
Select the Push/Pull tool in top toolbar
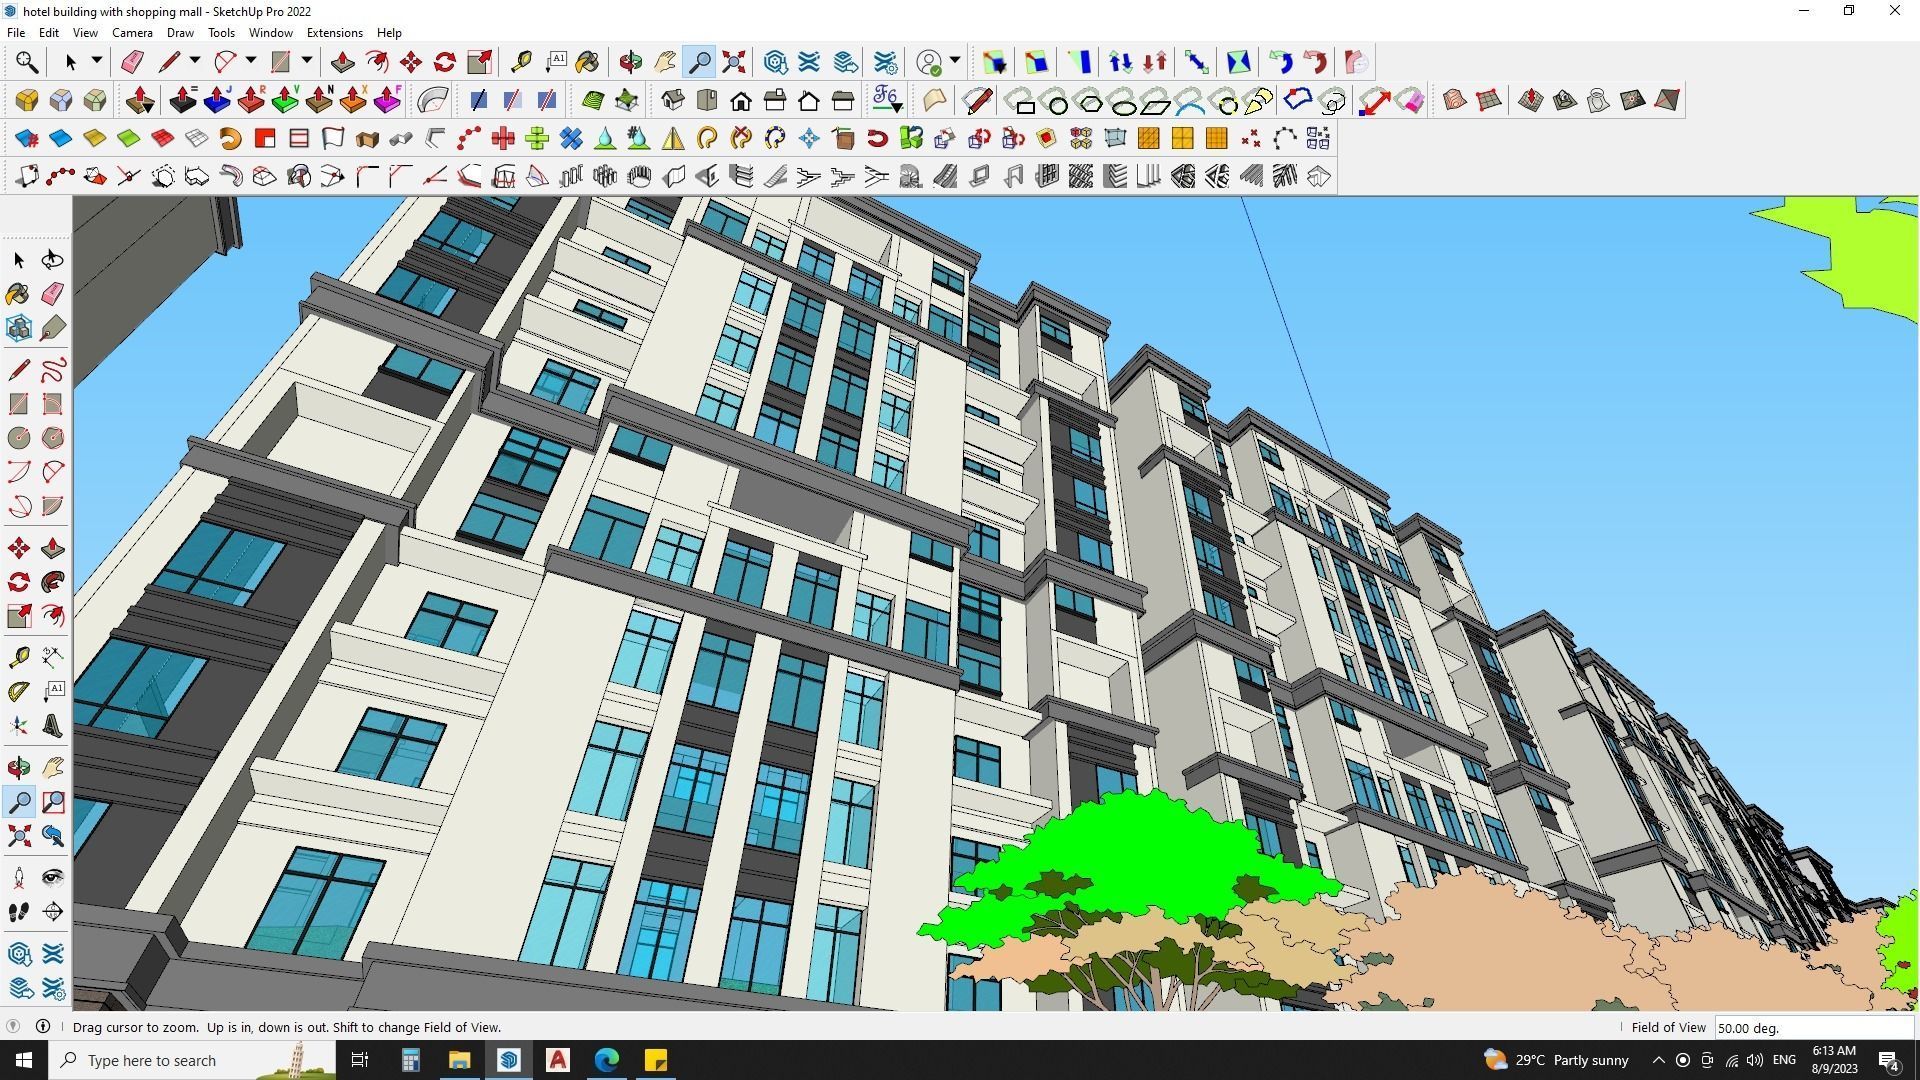coord(342,62)
